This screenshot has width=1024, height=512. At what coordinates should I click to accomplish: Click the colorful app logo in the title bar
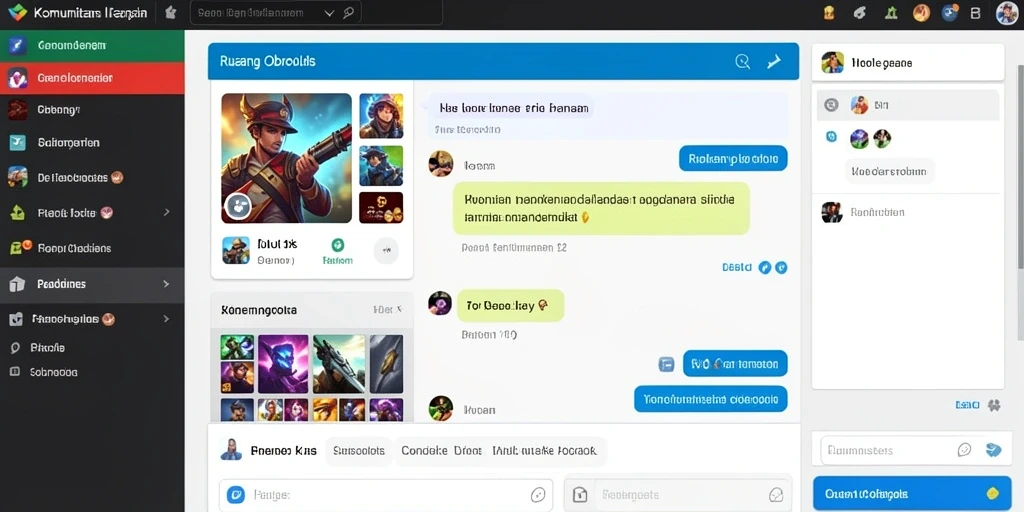pos(17,12)
